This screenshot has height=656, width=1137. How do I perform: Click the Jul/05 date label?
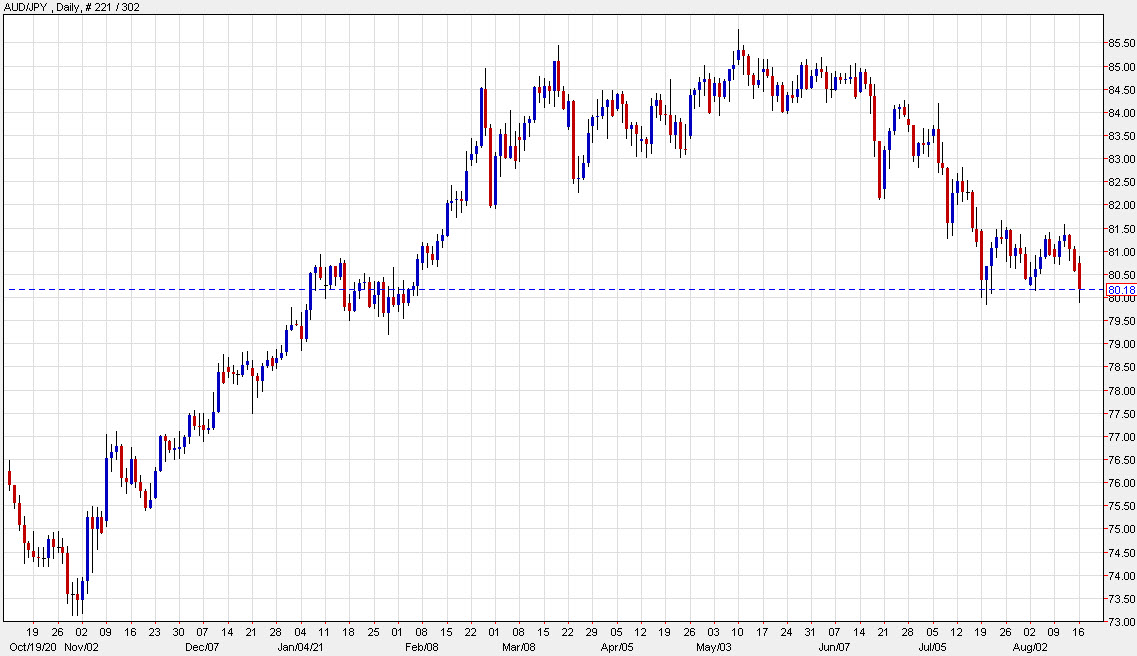[934, 647]
